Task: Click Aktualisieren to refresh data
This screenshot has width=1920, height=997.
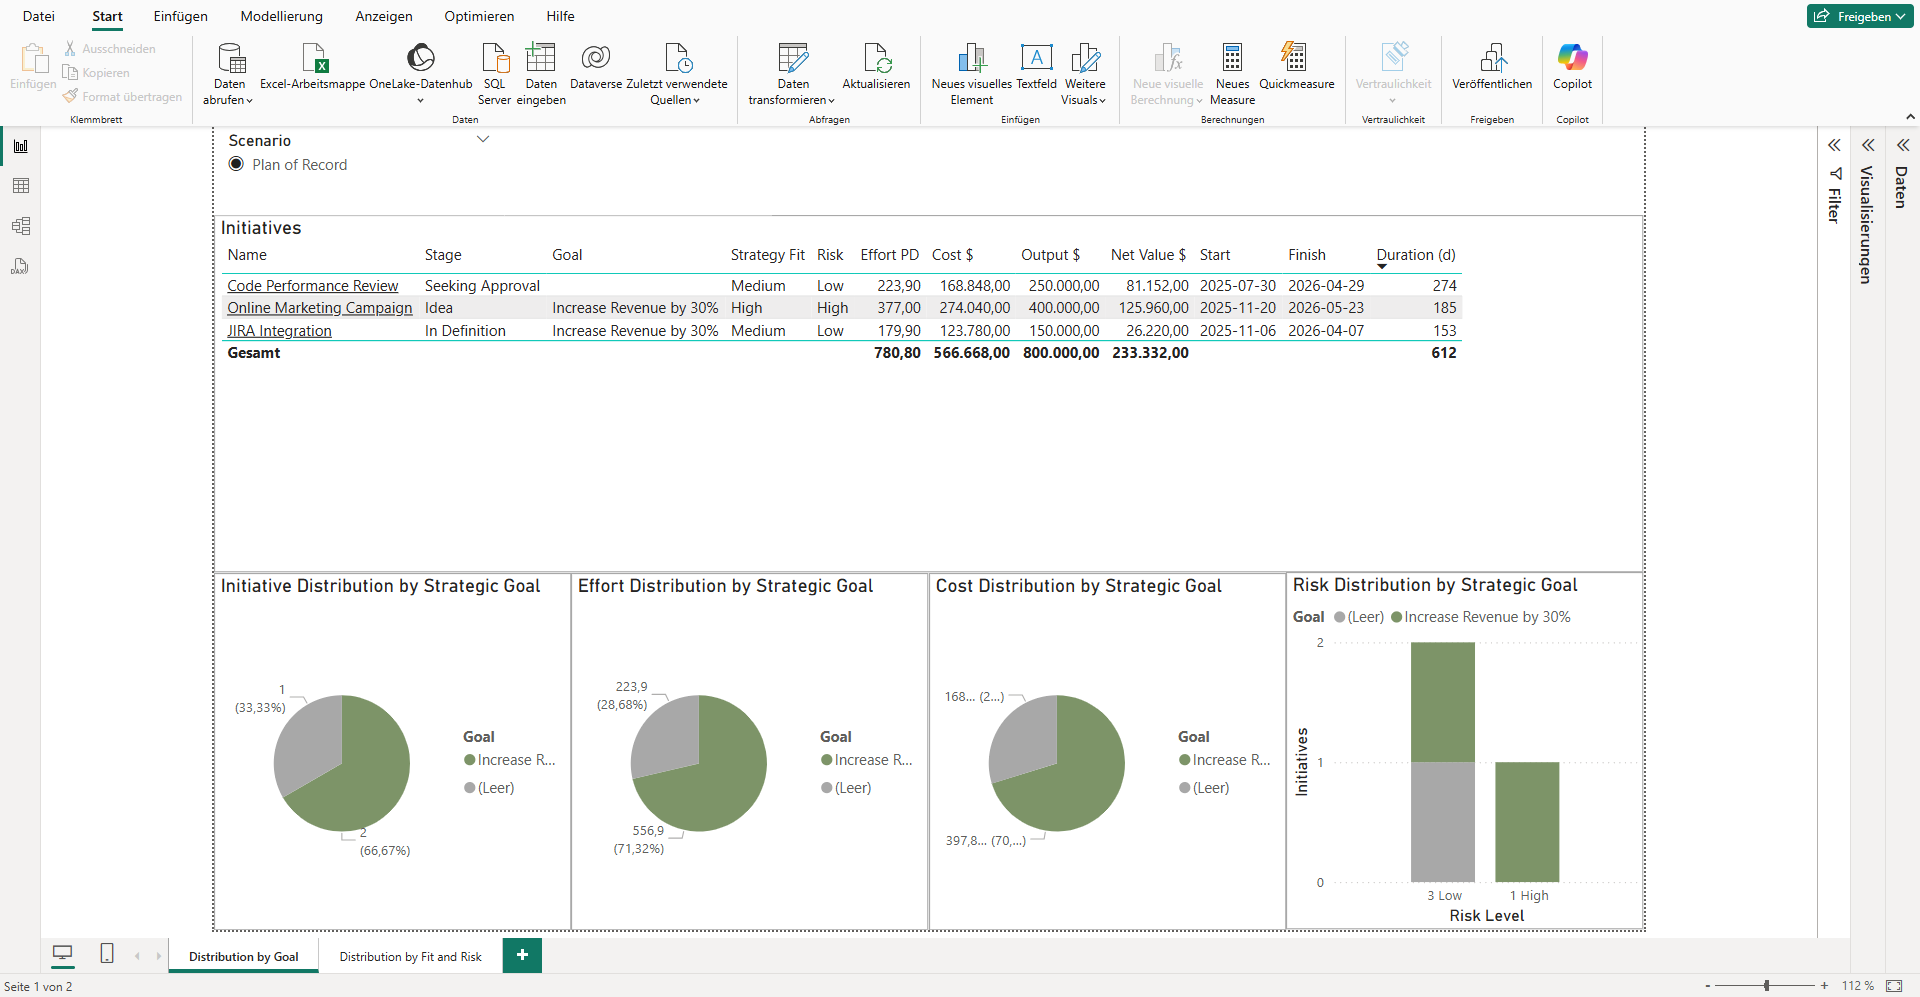Action: click(x=876, y=65)
